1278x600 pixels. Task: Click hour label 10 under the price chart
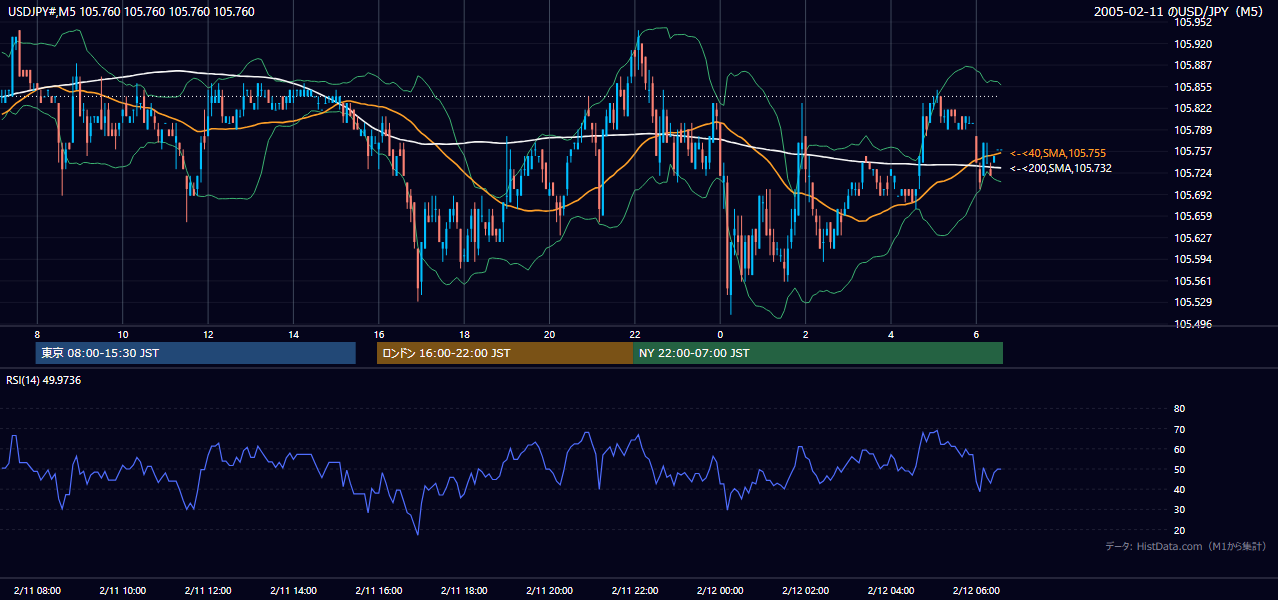tap(122, 333)
